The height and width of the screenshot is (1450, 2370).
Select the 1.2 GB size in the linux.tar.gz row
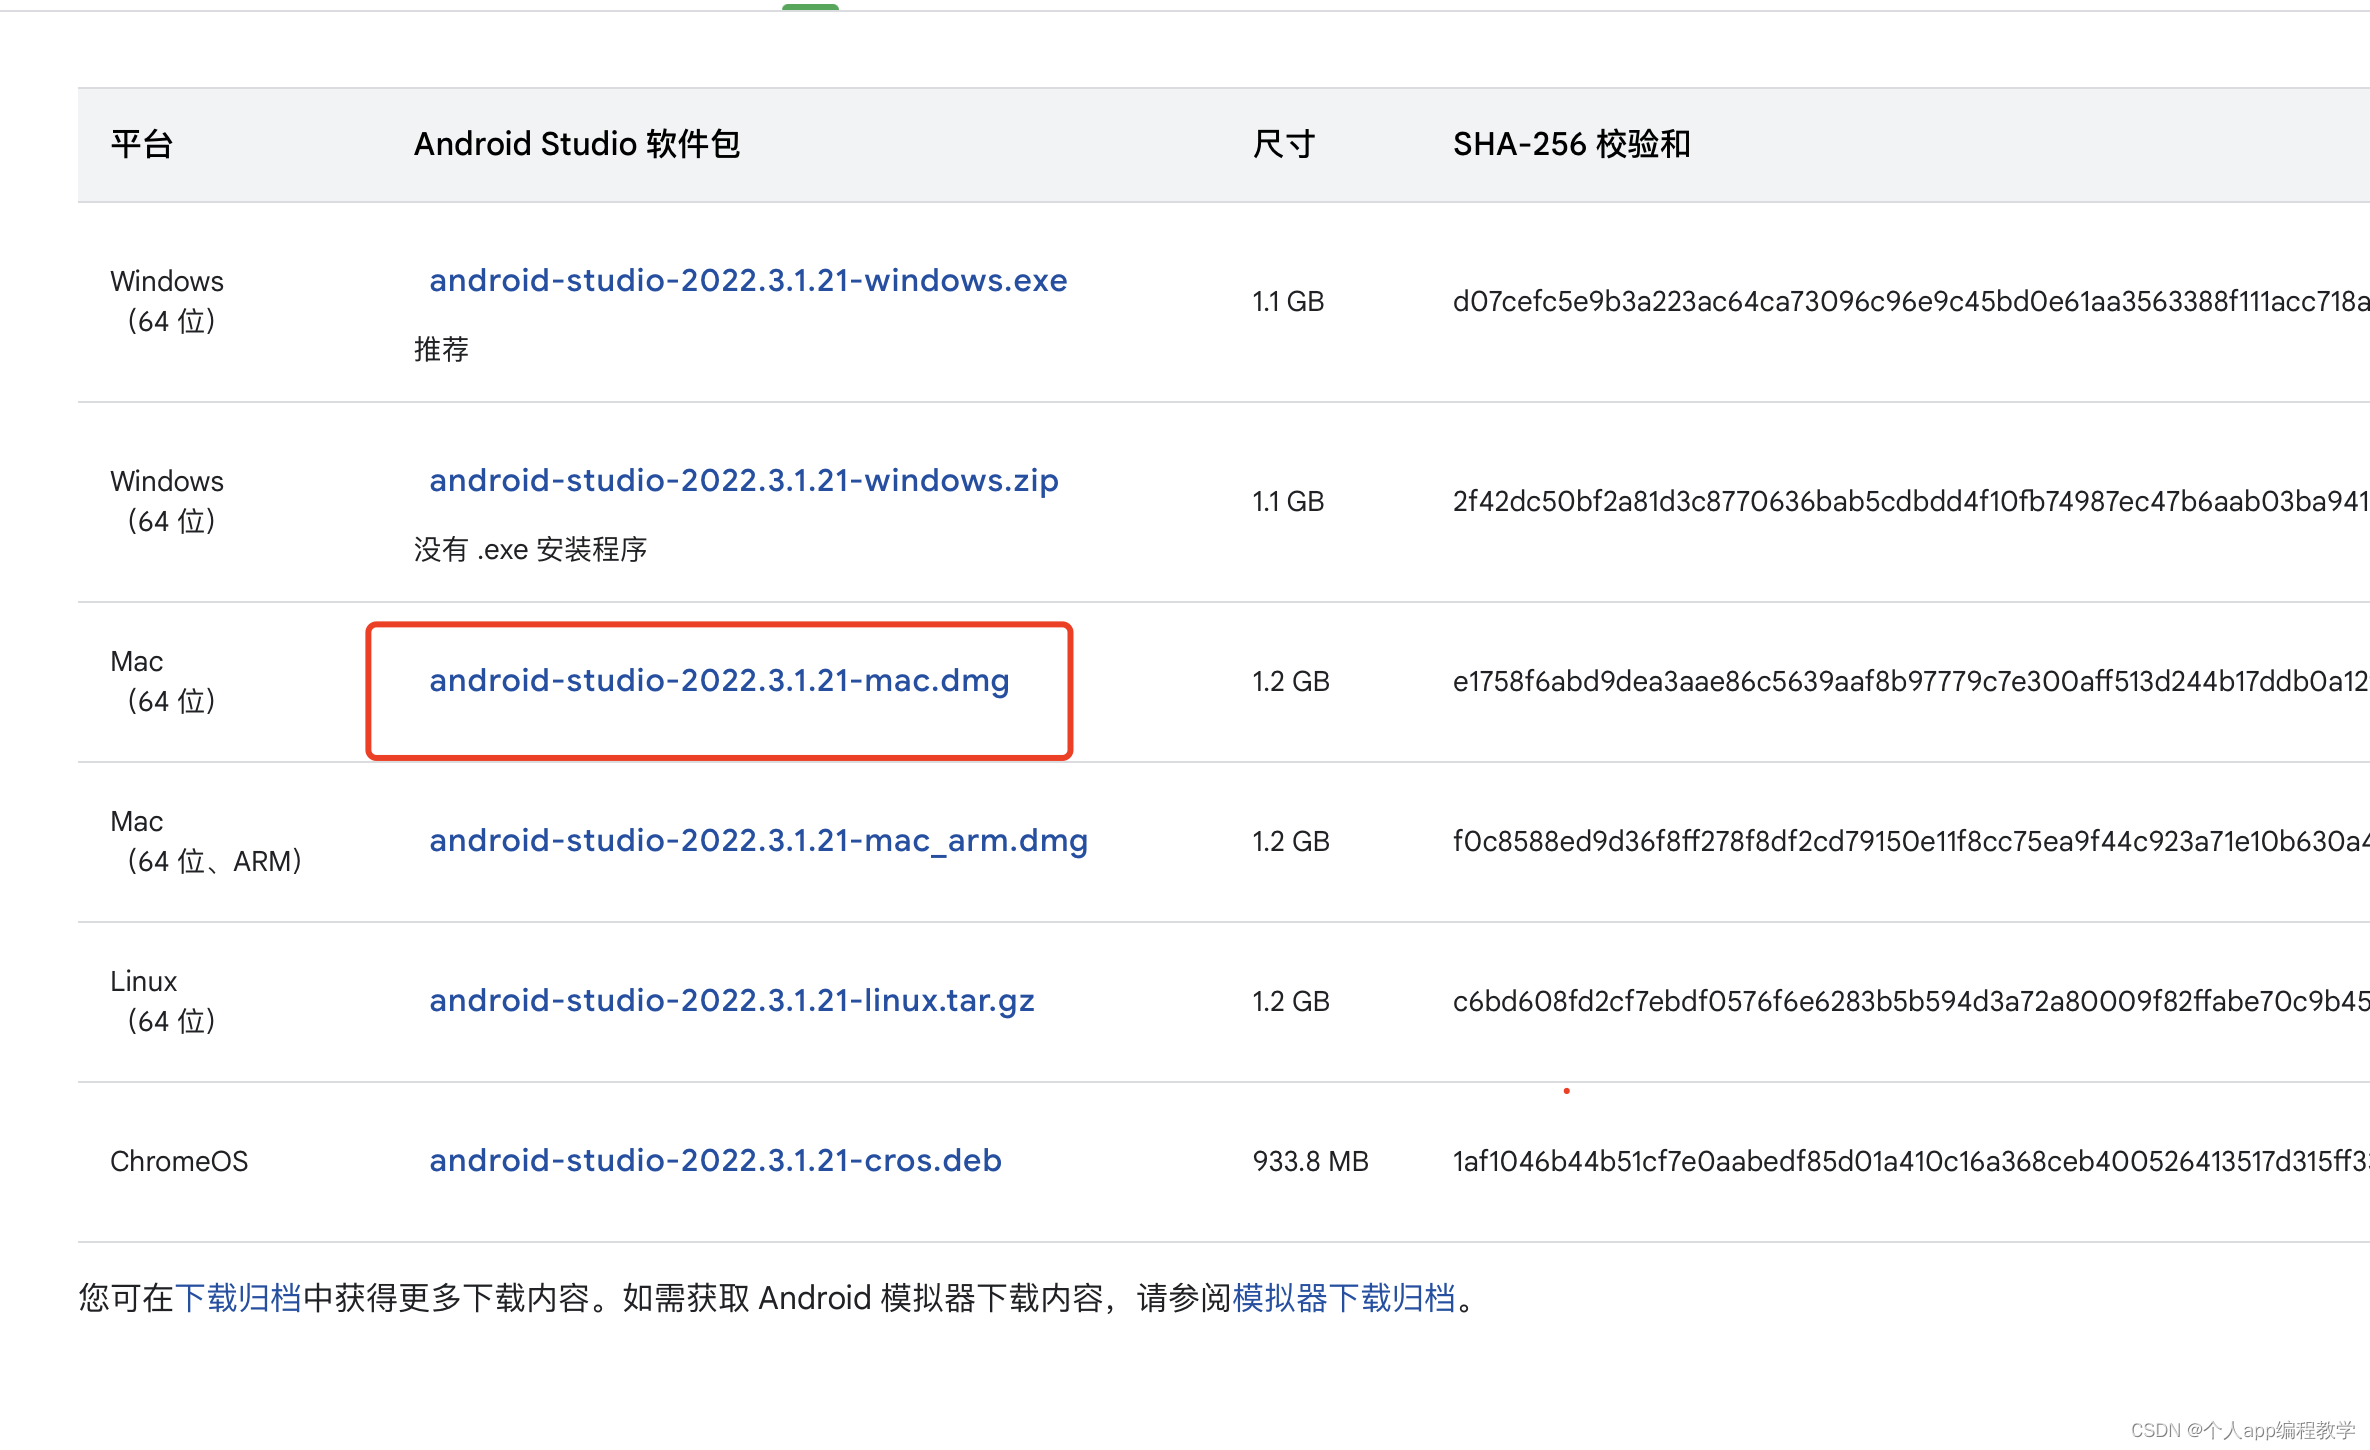click(1291, 1001)
